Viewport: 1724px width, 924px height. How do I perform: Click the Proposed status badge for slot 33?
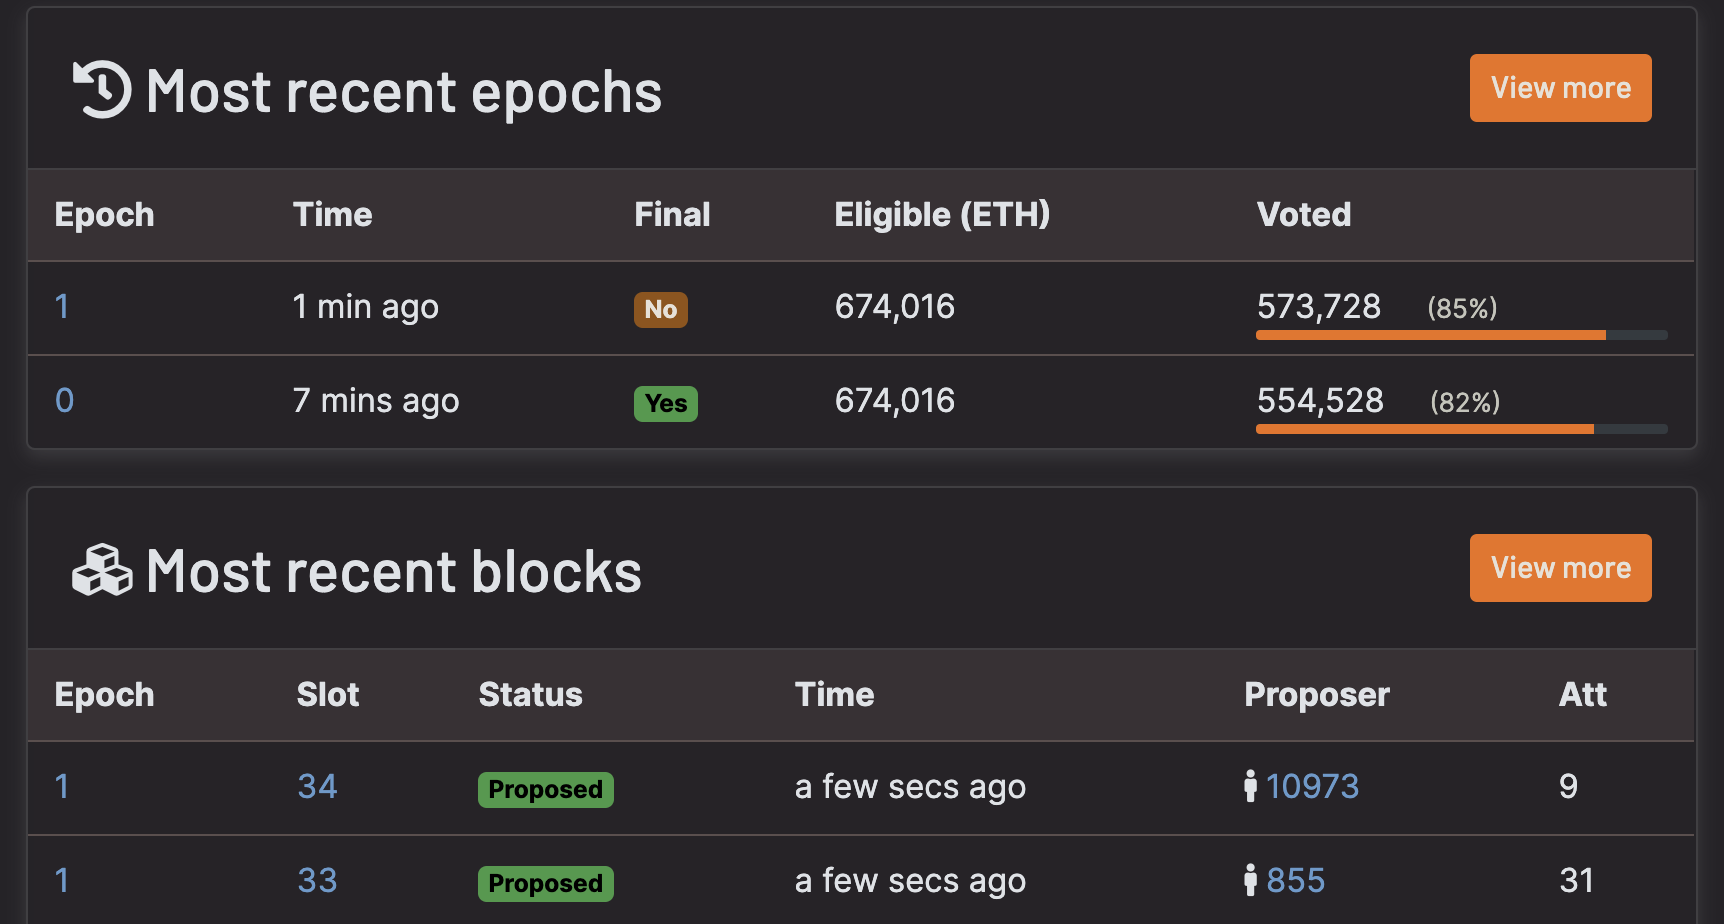pos(545,883)
